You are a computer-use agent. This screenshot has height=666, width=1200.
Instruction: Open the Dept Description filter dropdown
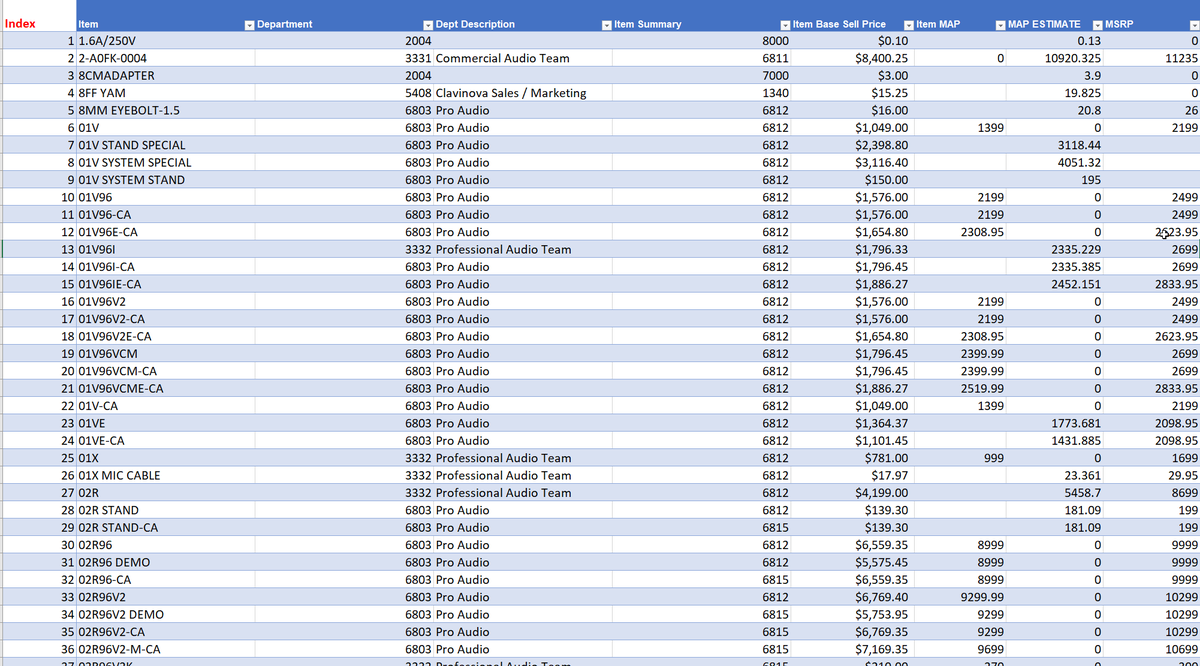[x=606, y=24]
